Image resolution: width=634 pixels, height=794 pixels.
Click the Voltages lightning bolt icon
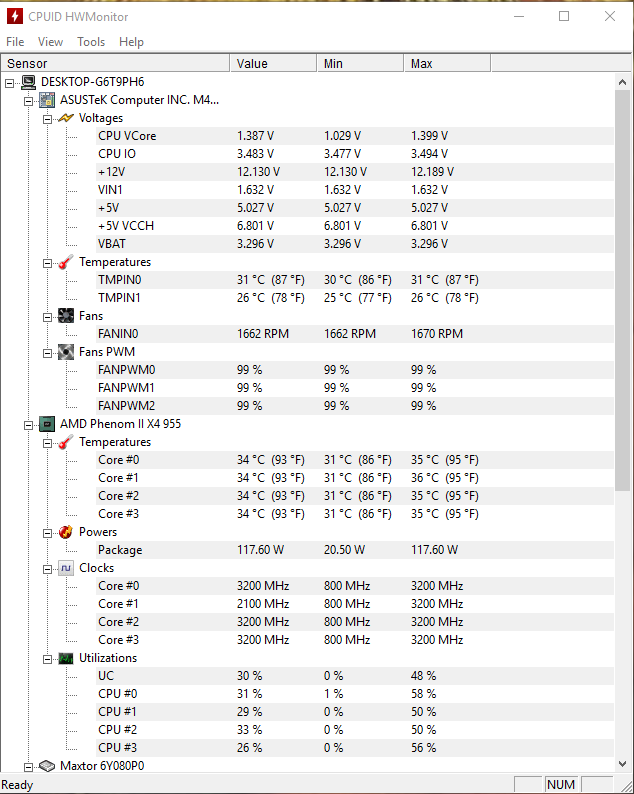pyautogui.click(x=66, y=118)
